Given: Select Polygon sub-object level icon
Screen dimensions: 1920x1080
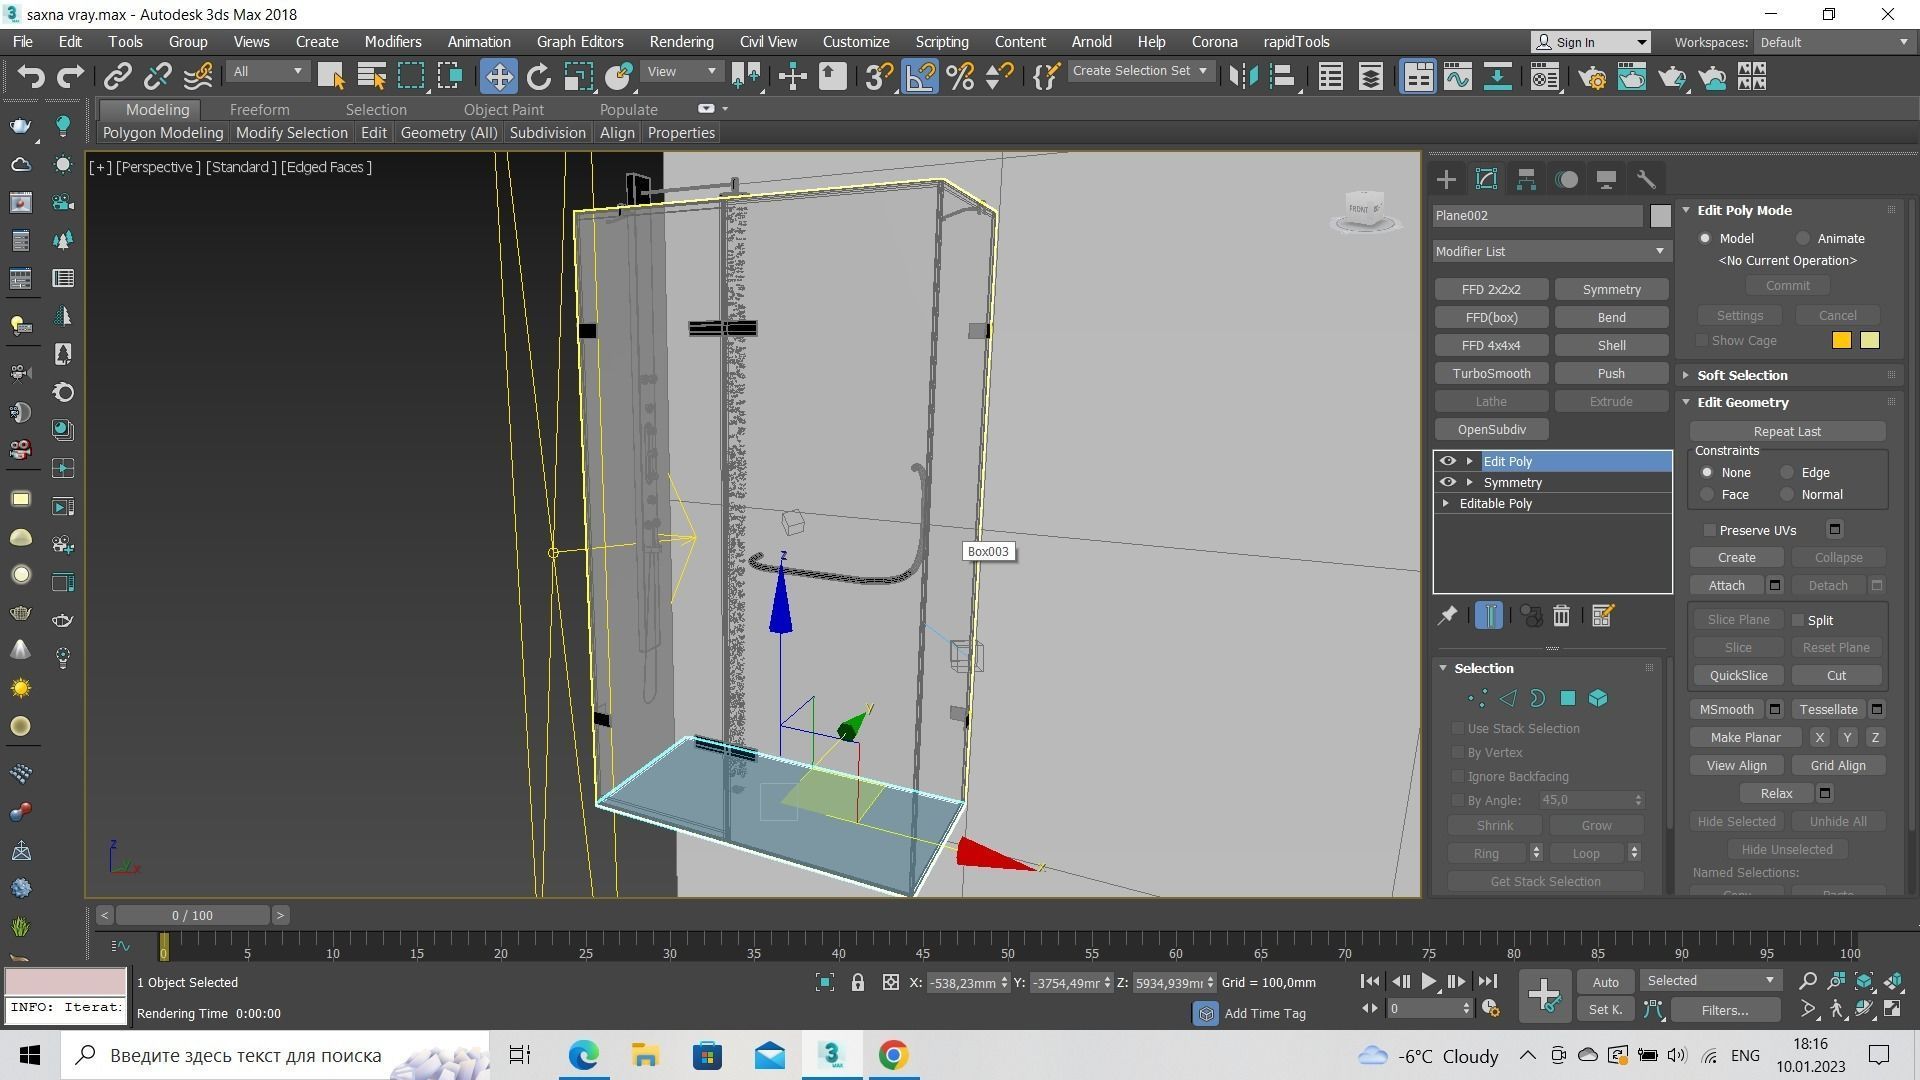Looking at the screenshot, I should point(1567,698).
